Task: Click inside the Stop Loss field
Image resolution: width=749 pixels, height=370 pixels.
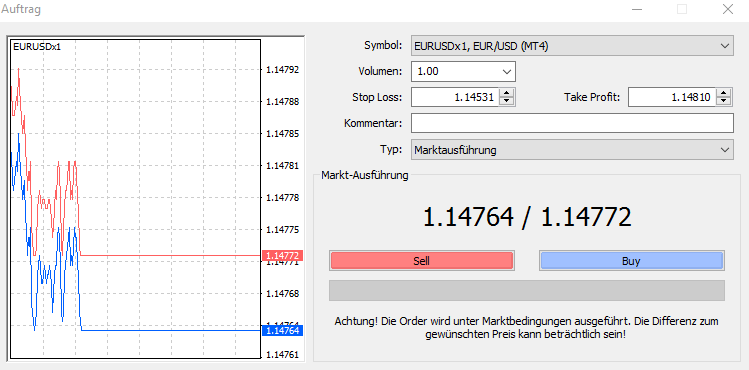Action: (455, 97)
